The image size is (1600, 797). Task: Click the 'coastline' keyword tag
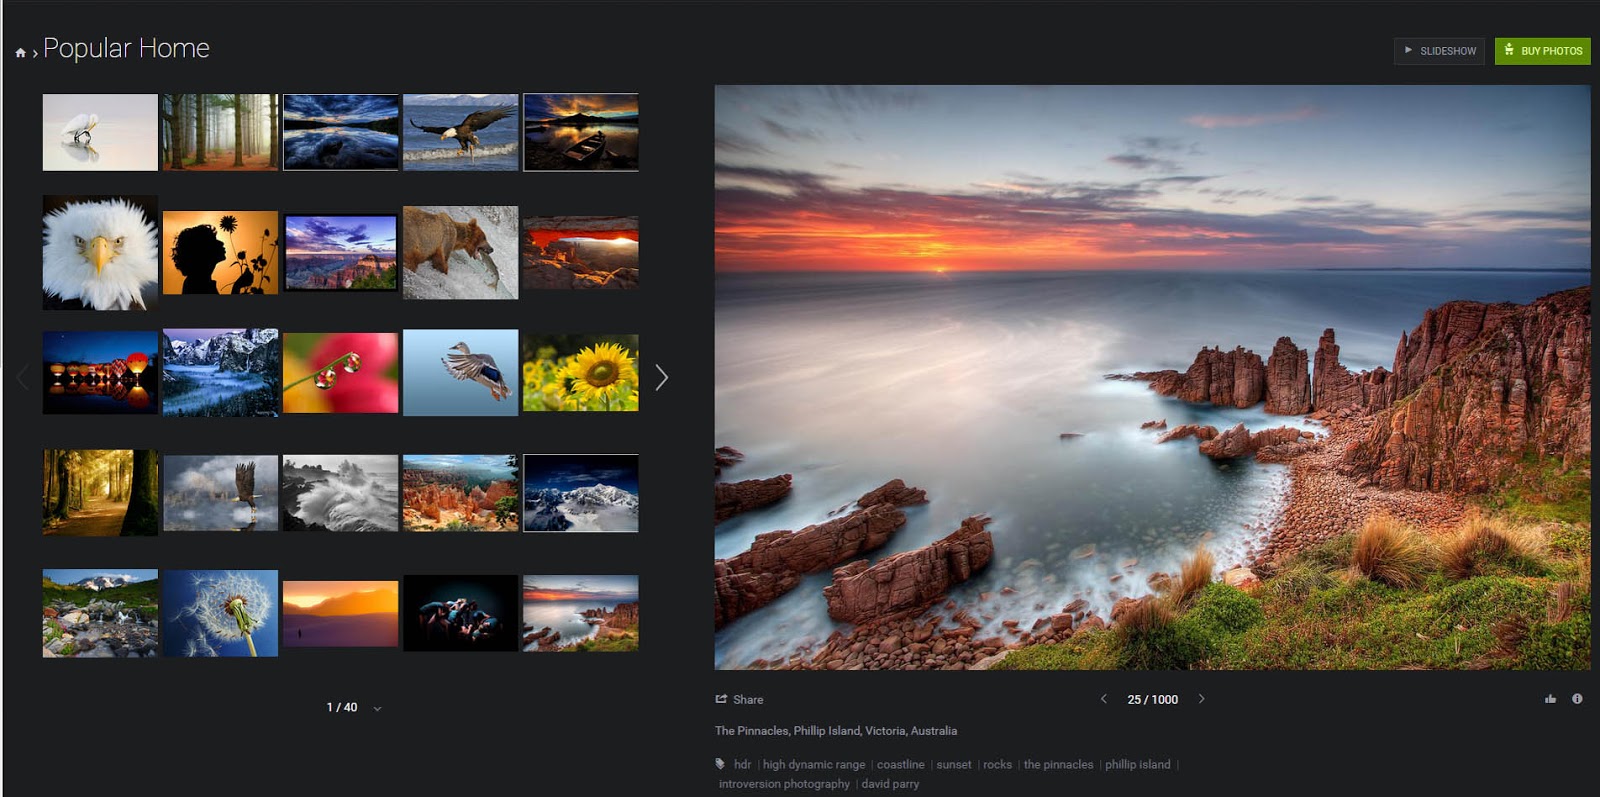coord(900,764)
